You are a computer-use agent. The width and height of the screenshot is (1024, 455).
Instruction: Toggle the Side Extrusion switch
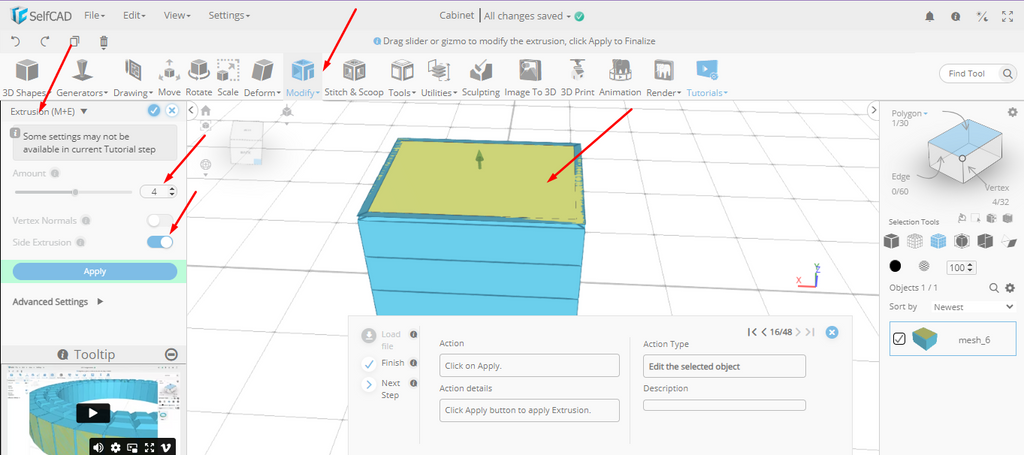(160, 242)
